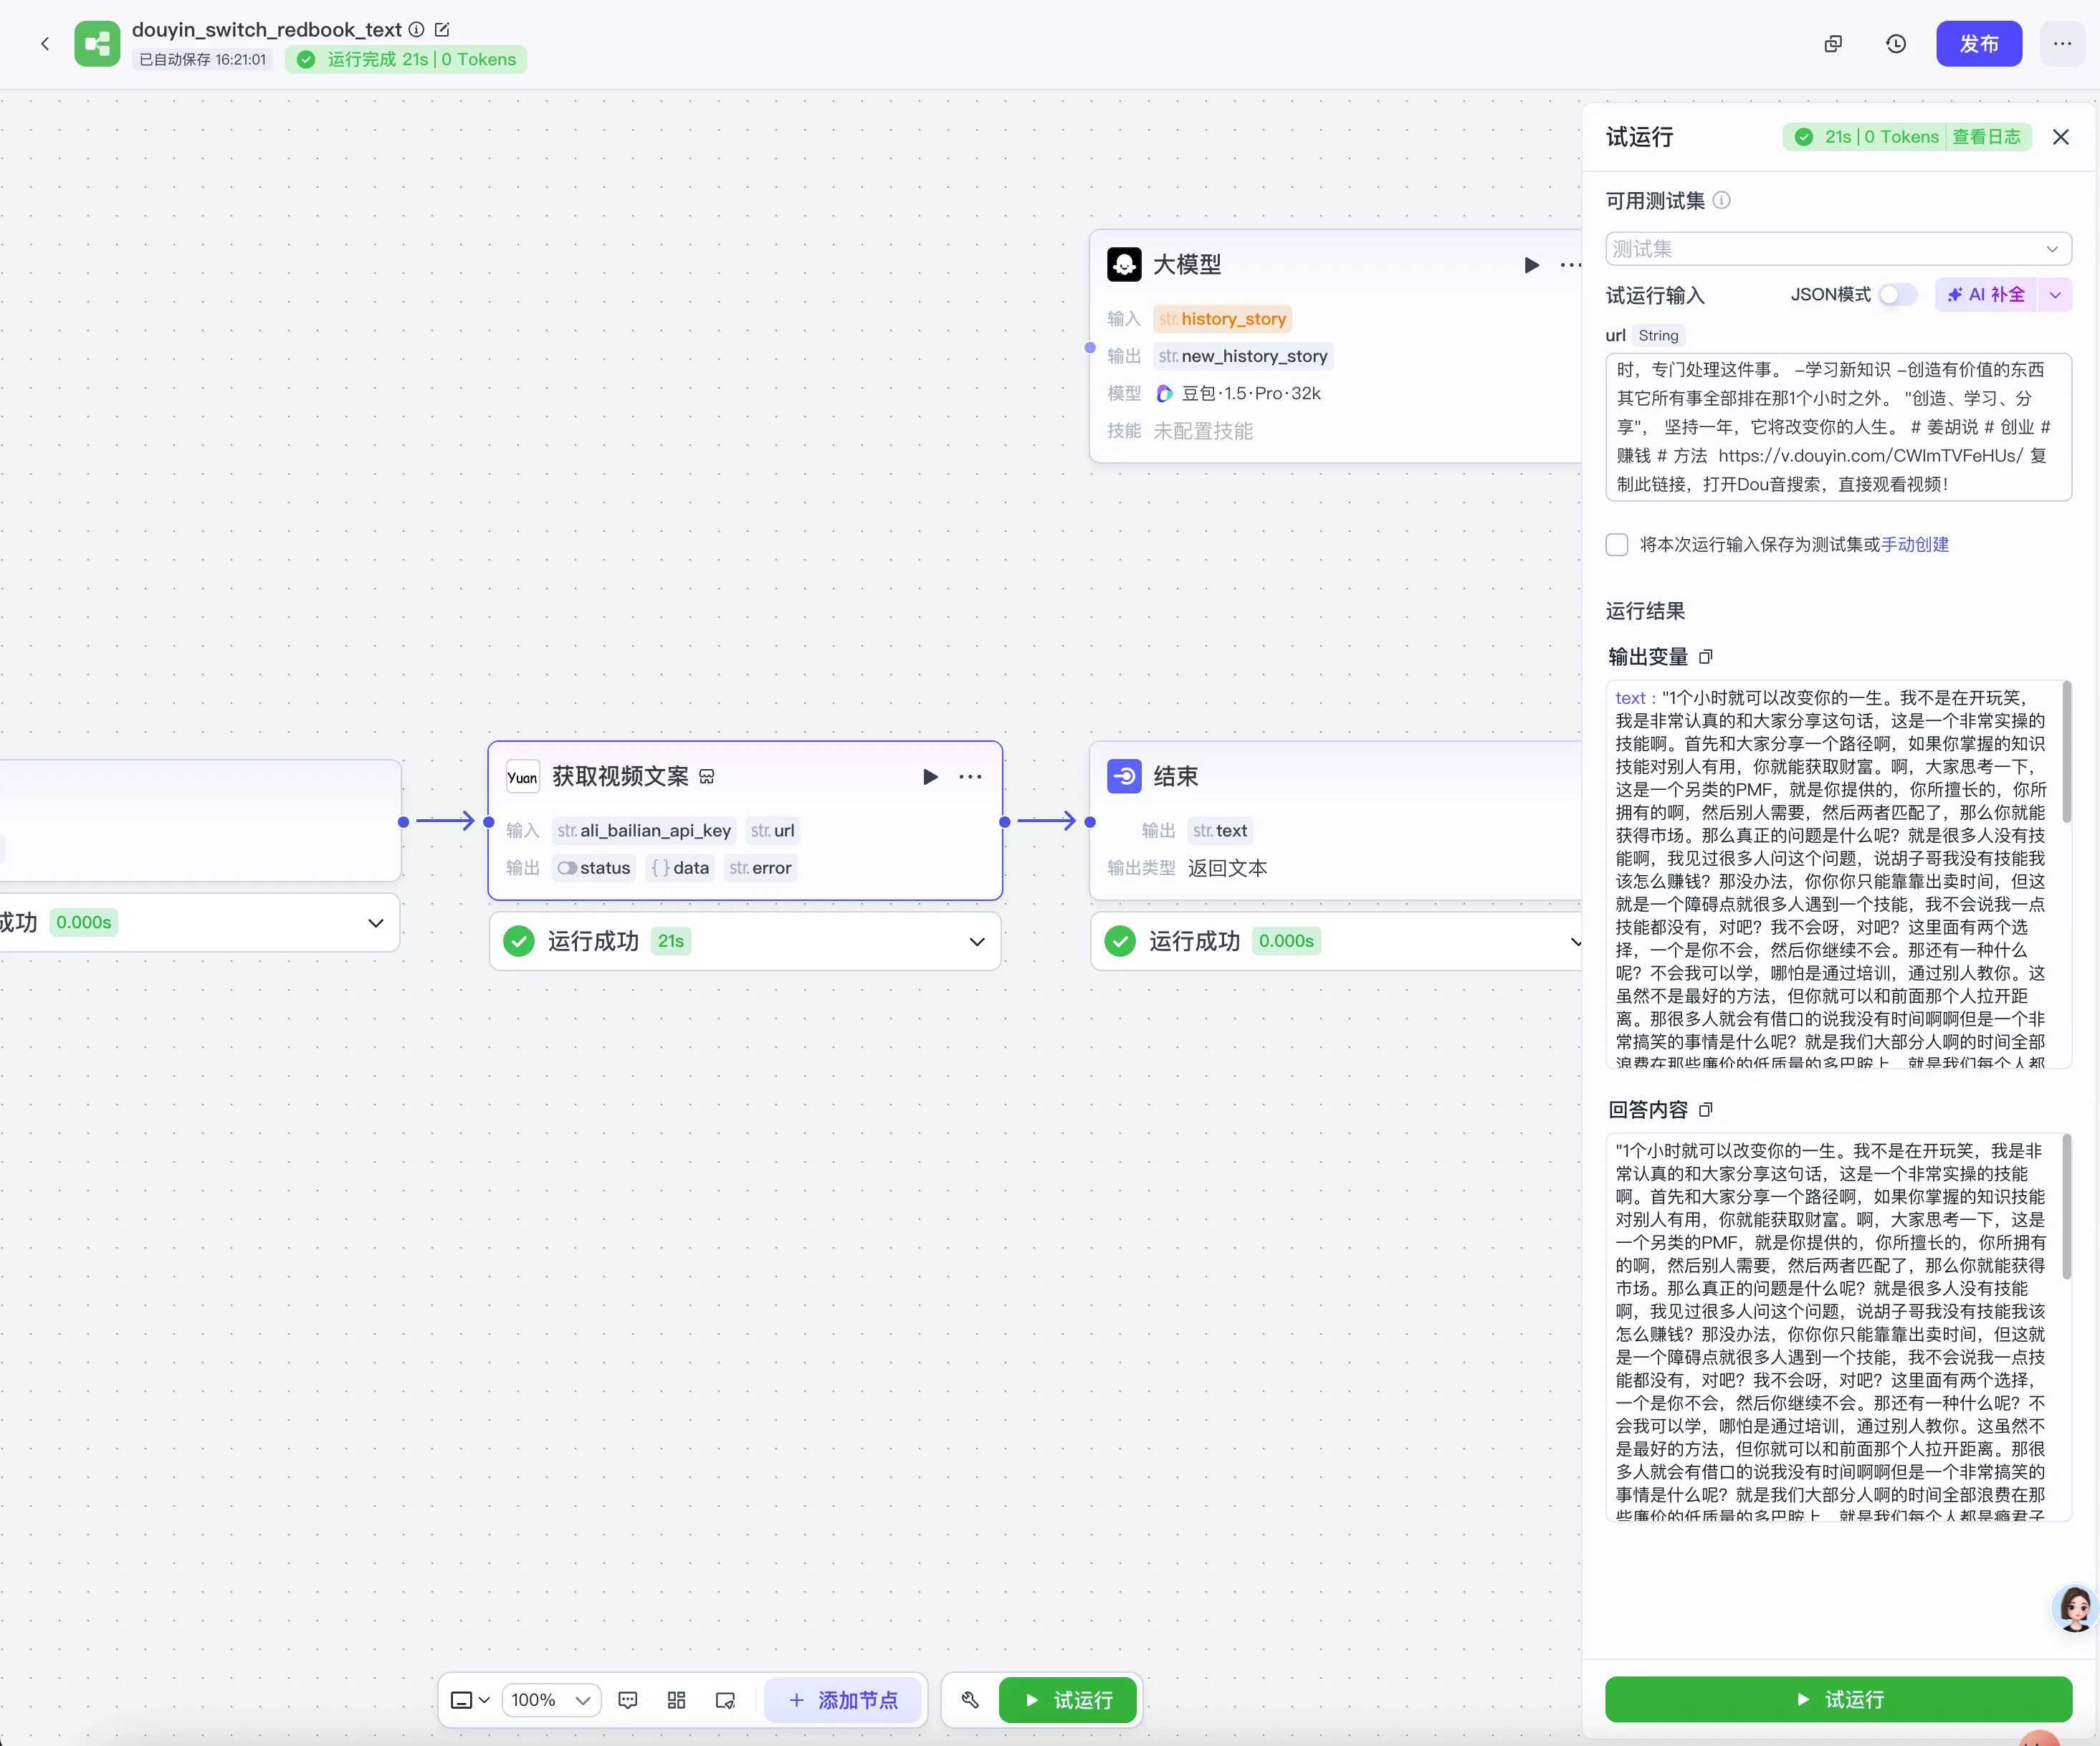This screenshot has width=2100, height=1746.
Task: Click the duplicate workflow icon in header
Action: coord(1833,44)
